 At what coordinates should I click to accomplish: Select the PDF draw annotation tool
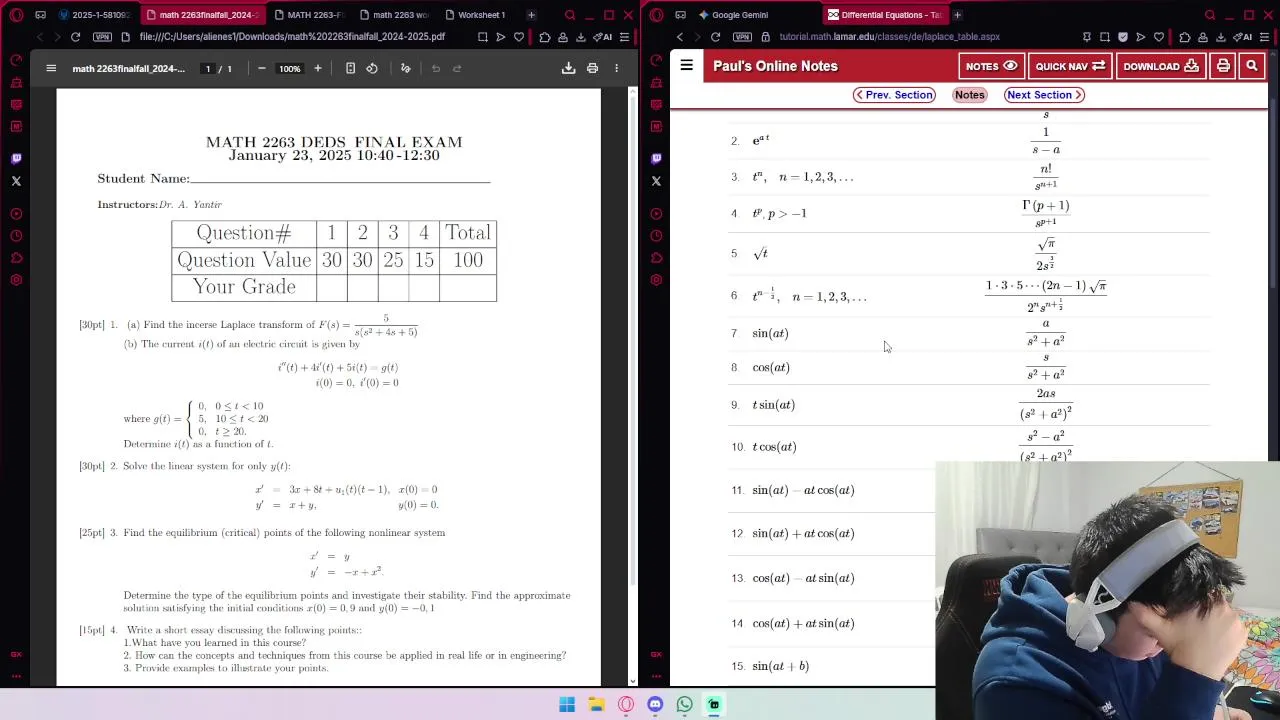[x=406, y=68]
